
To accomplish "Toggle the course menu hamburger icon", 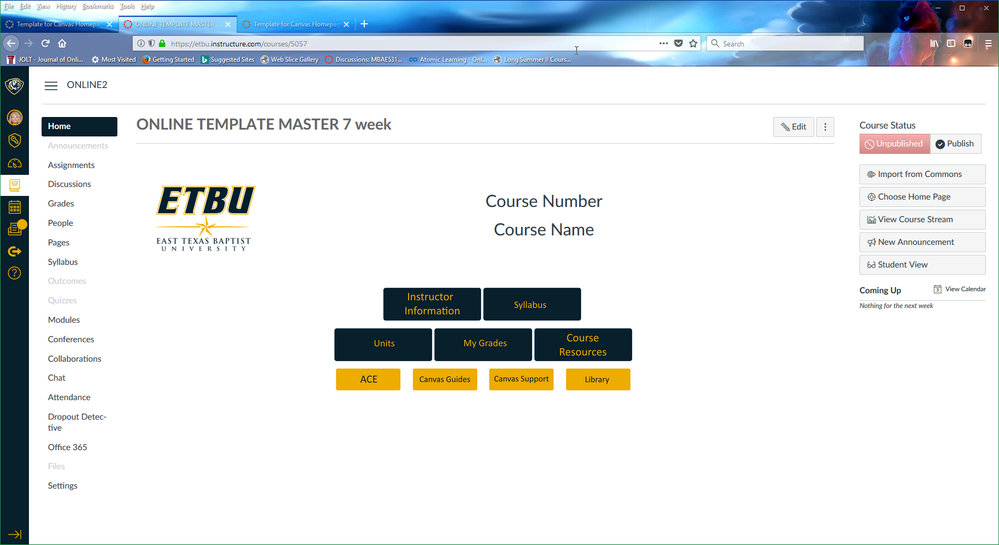I will click(51, 85).
